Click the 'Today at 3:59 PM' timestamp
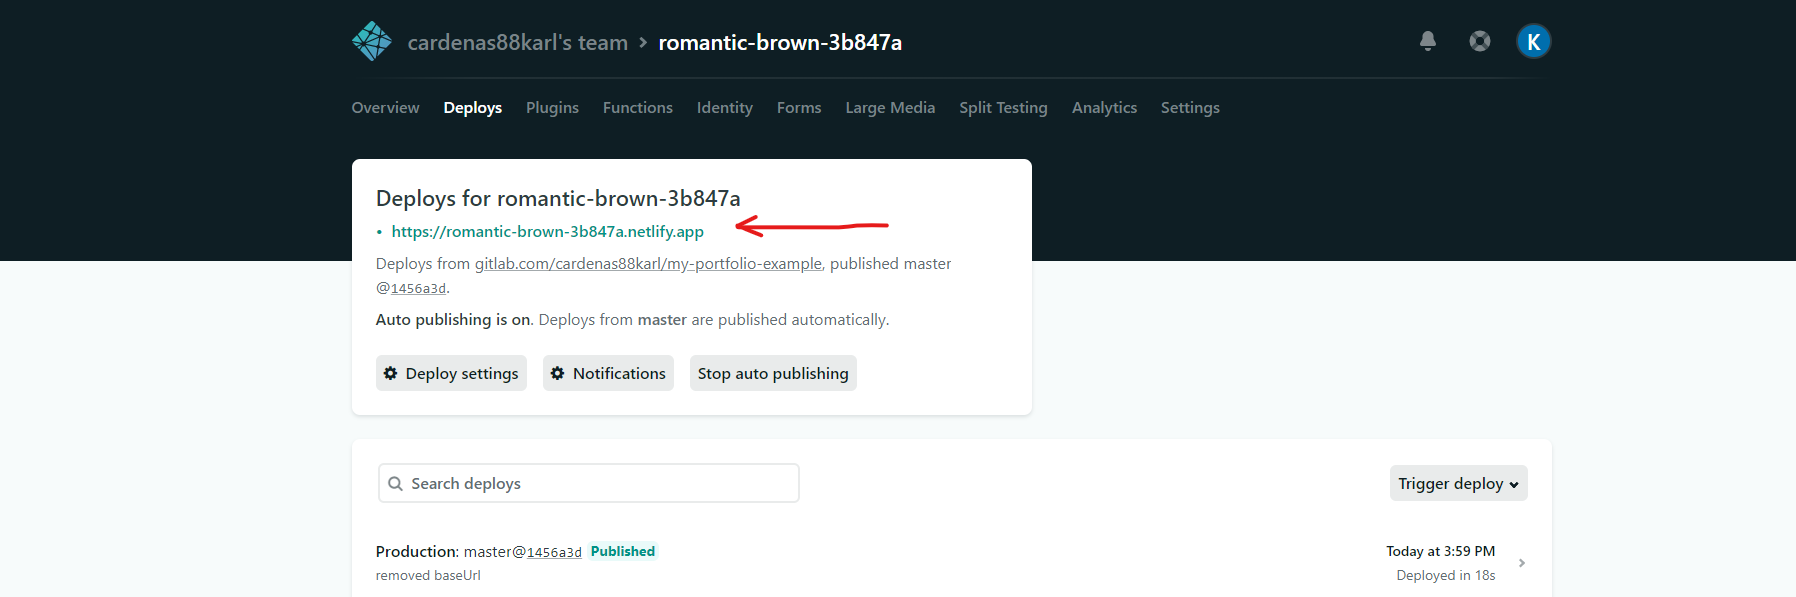Screen dimensions: 1796x597 pos(1440,551)
